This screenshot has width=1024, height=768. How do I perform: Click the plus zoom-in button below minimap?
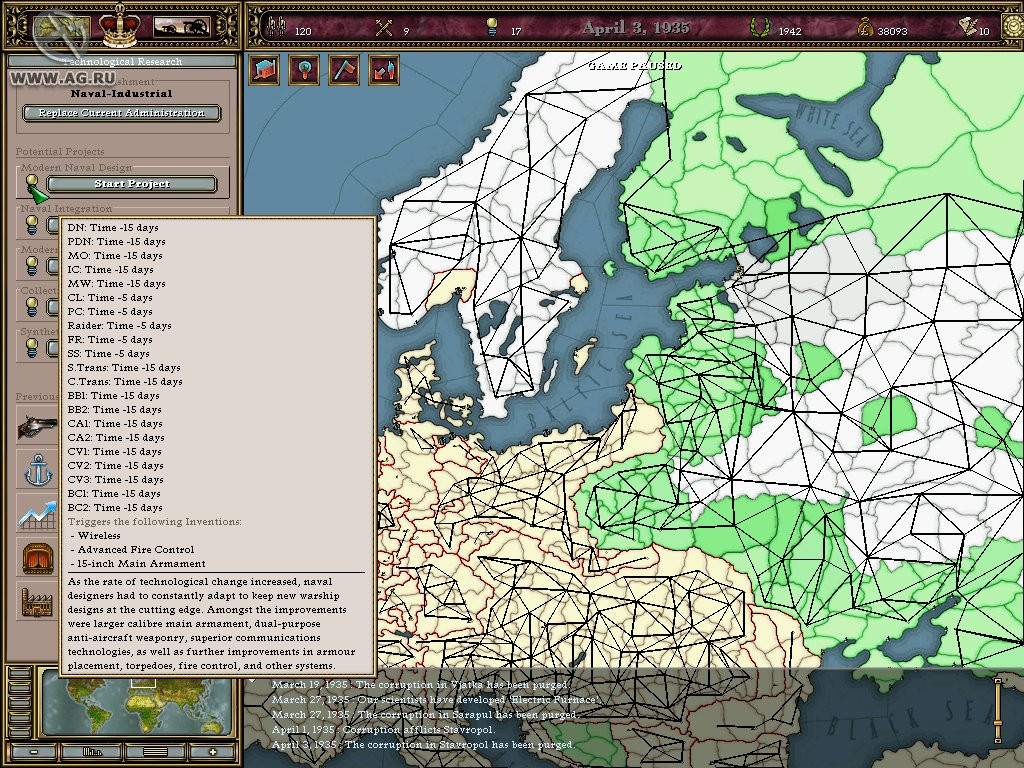212,752
